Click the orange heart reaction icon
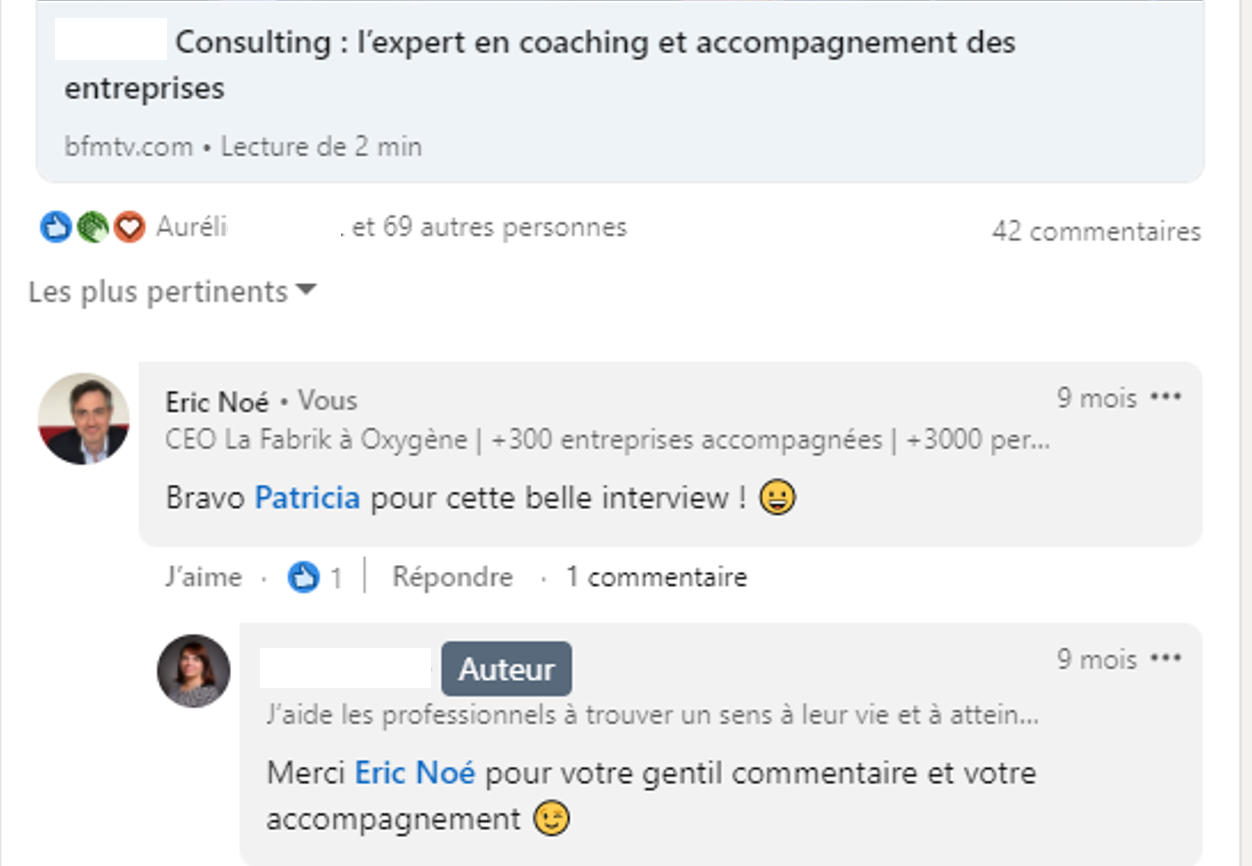The image size is (1252, 866). pos(129,228)
